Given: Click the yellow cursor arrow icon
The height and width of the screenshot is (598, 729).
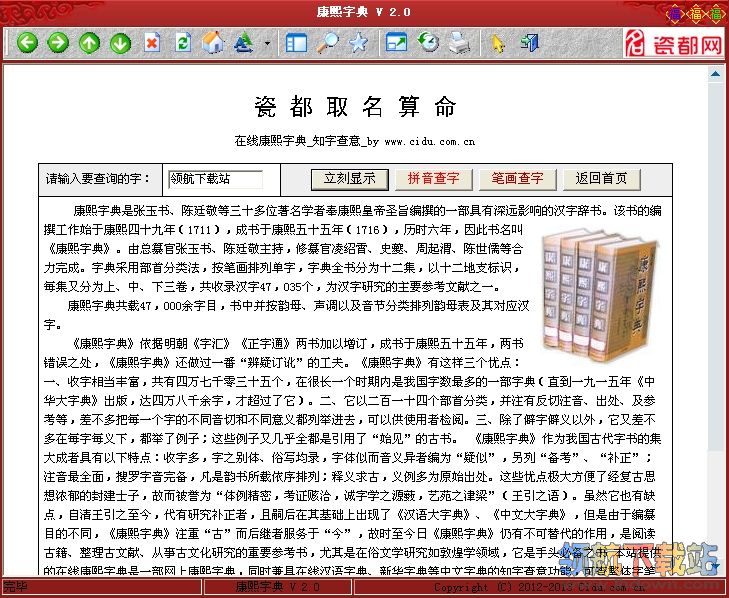Looking at the screenshot, I should click(x=497, y=44).
